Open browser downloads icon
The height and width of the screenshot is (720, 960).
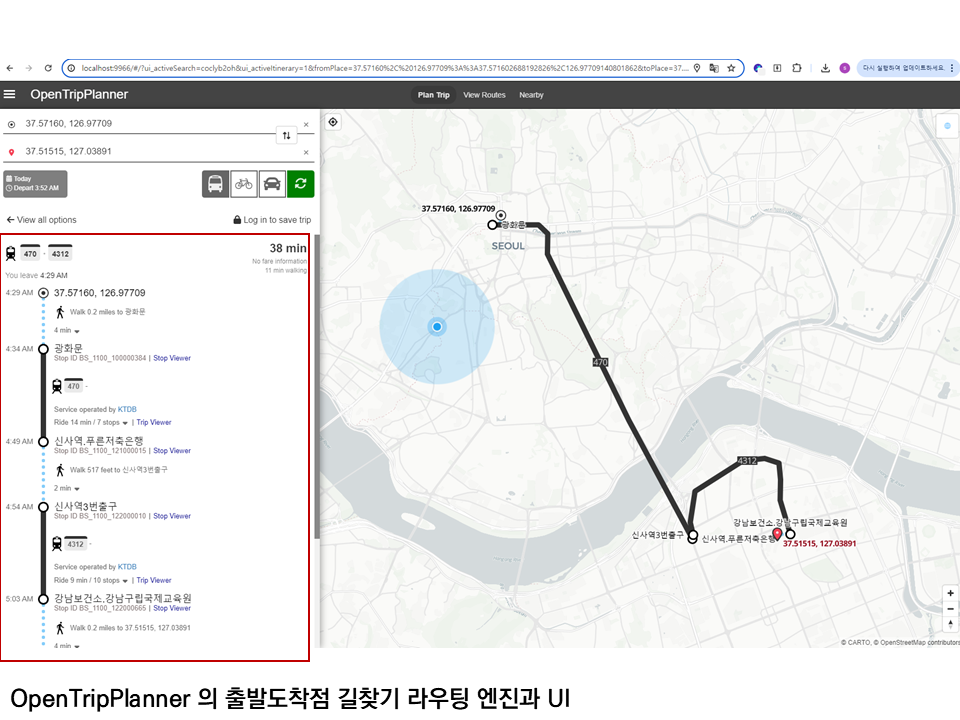point(825,68)
